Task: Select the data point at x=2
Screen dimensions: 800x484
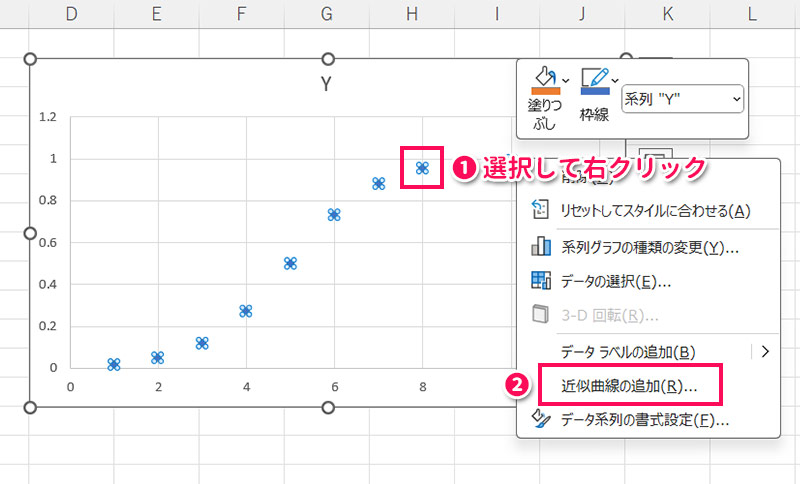Action: [x=158, y=358]
